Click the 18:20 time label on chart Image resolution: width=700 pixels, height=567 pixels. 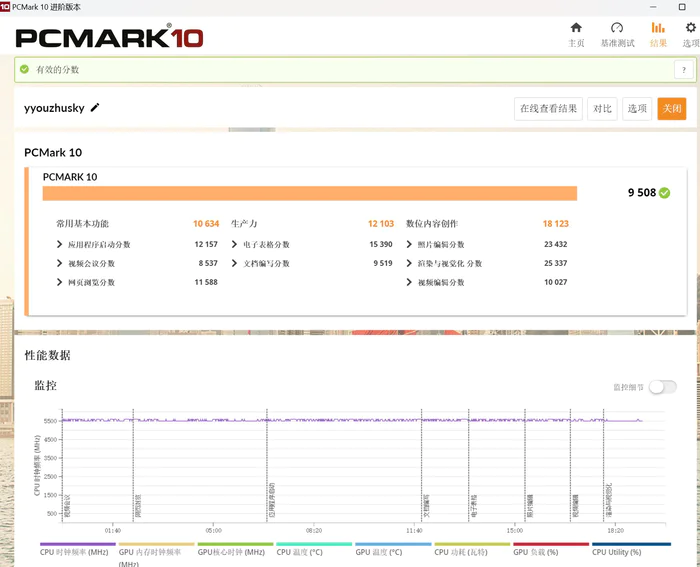615,530
